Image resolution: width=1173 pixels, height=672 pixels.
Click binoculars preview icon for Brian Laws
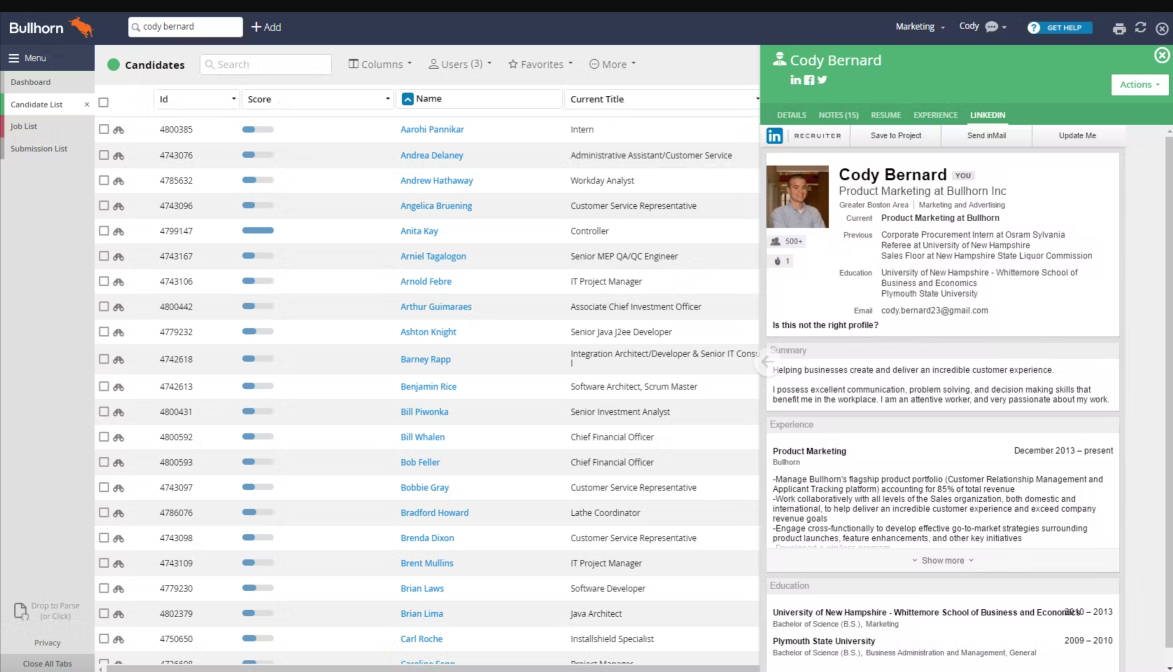point(118,589)
